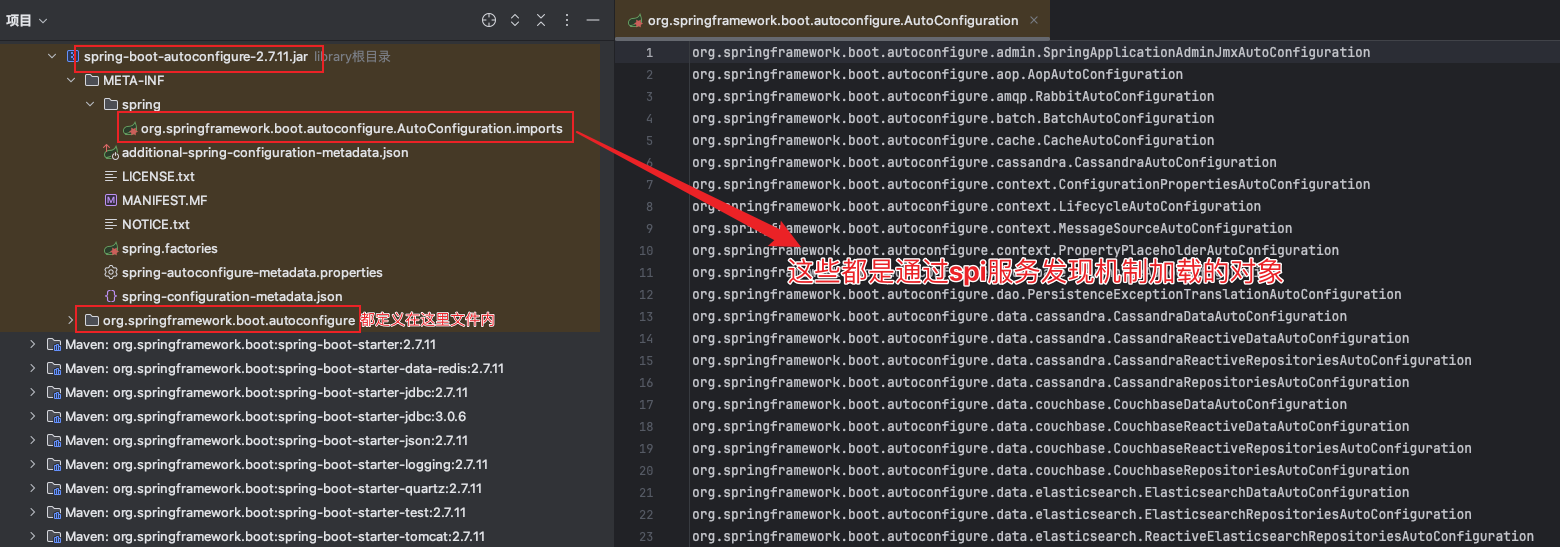Click the ElasticsearchDataAutoConfiguration line in editor
Viewport: 1560px width, 547px height.
pos(1050,492)
